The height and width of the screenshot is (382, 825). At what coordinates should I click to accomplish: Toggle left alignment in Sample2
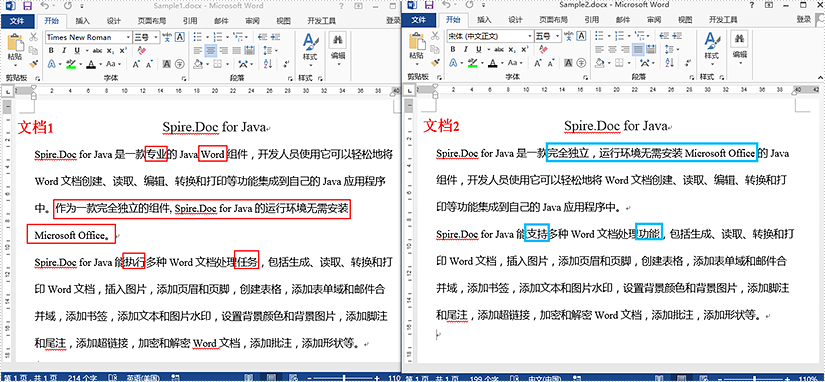(x=600, y=49)
